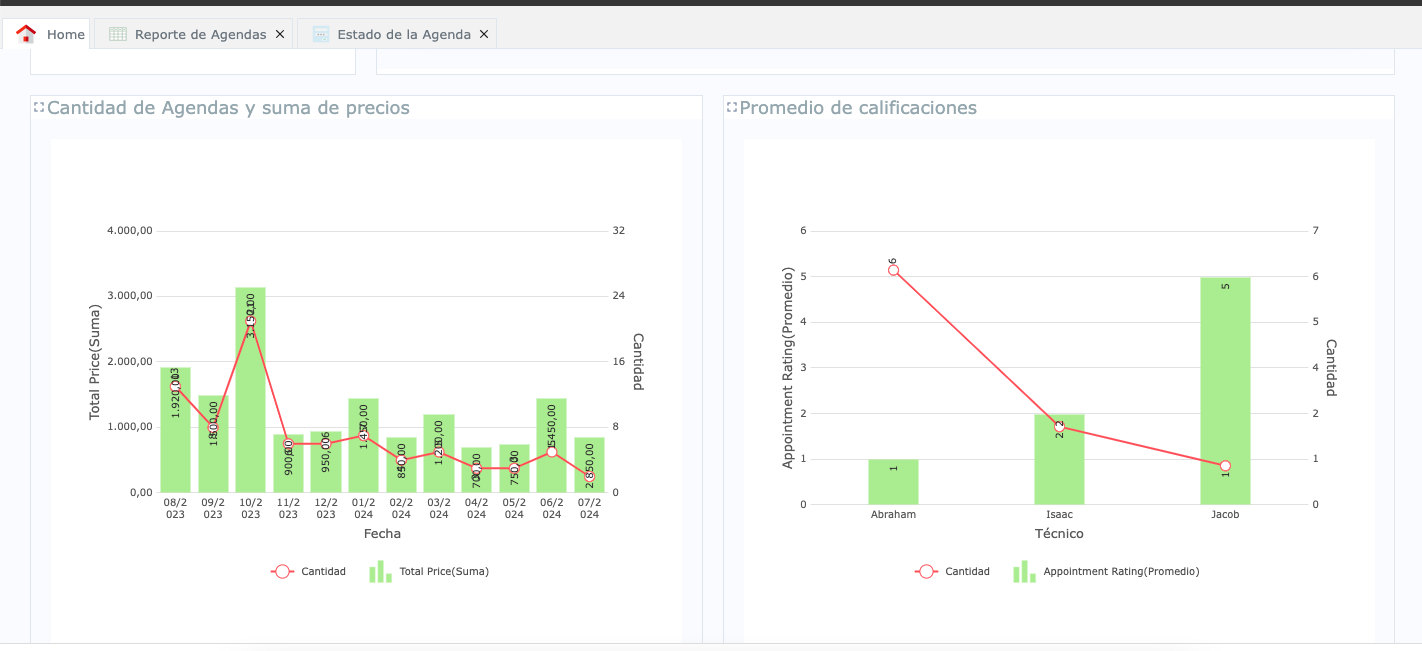The height and width of the screenshot is (651, 1422).
Task: Close the Estado de la Agenda tab
Action: (484, 34)
